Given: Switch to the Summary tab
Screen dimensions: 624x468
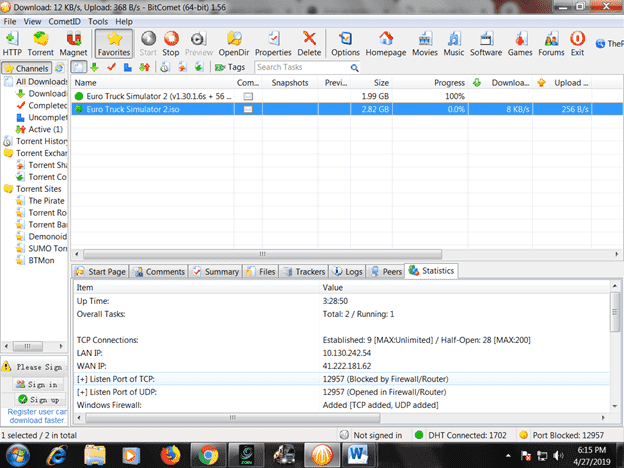Looking at the screenshot, I should click(x=215, y=271).
